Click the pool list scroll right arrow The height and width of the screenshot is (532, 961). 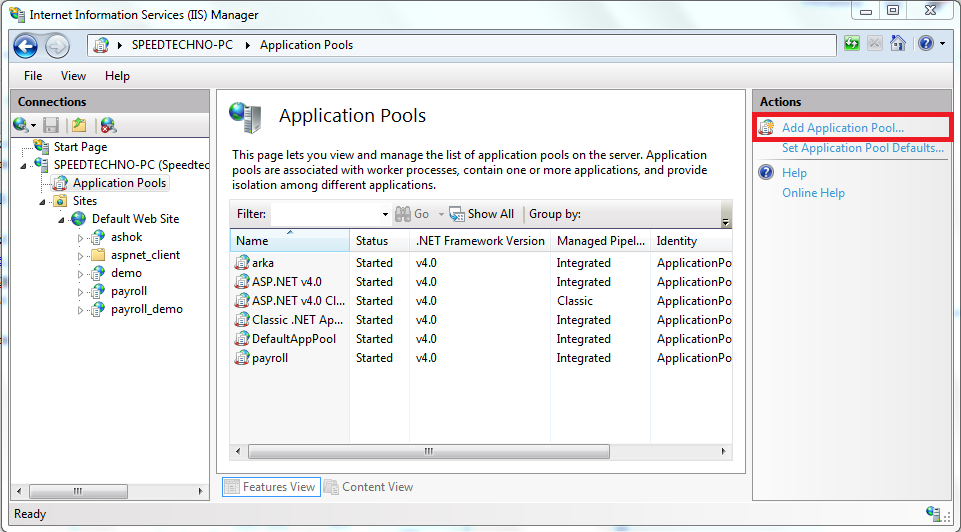(724, 452)
